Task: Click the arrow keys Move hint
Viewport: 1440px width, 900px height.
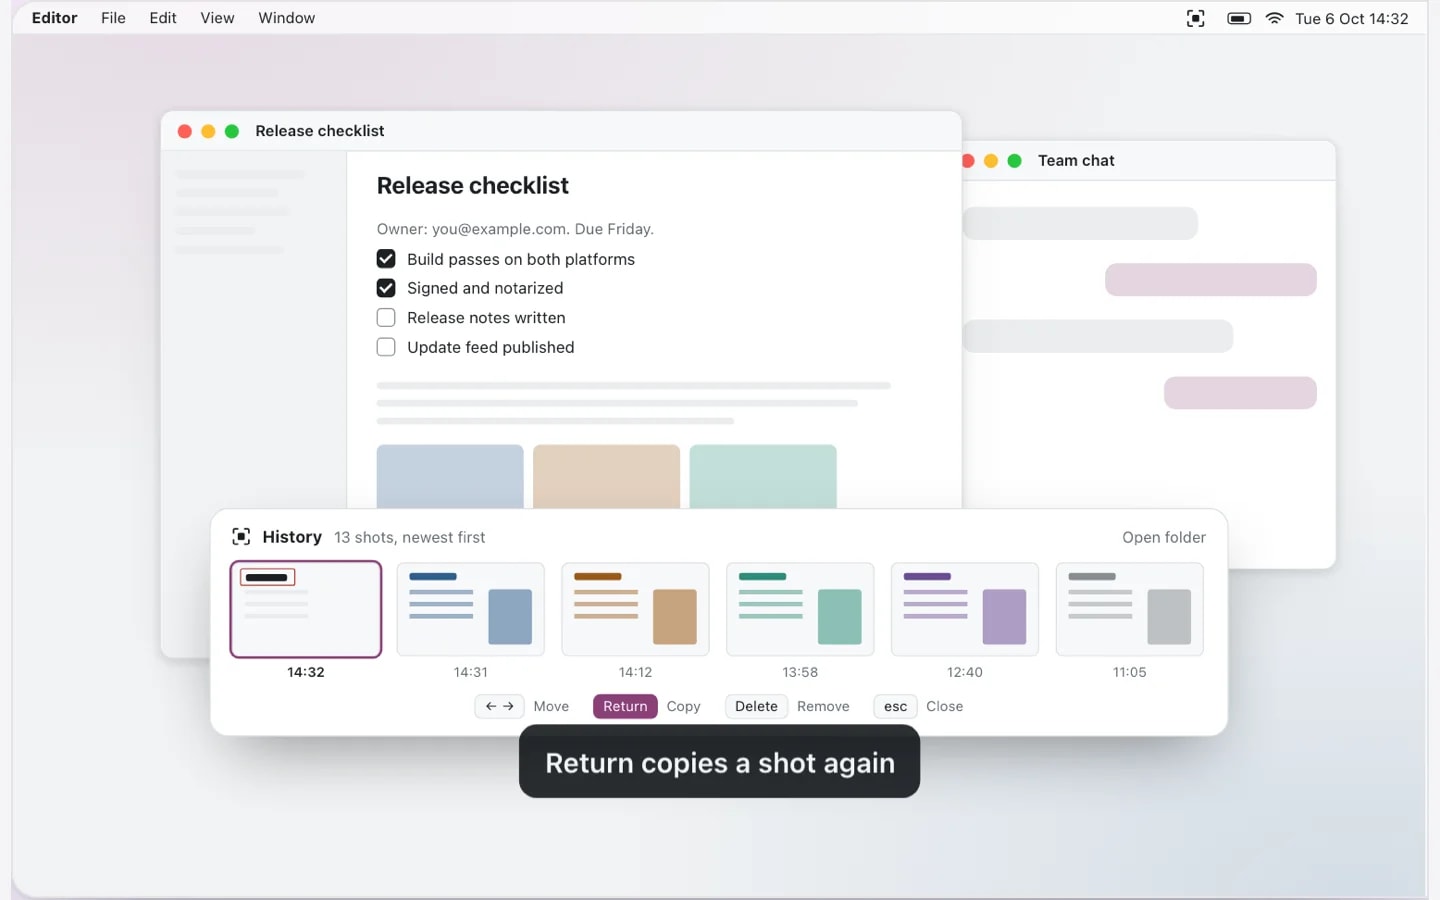Action: tap(499, 706)
